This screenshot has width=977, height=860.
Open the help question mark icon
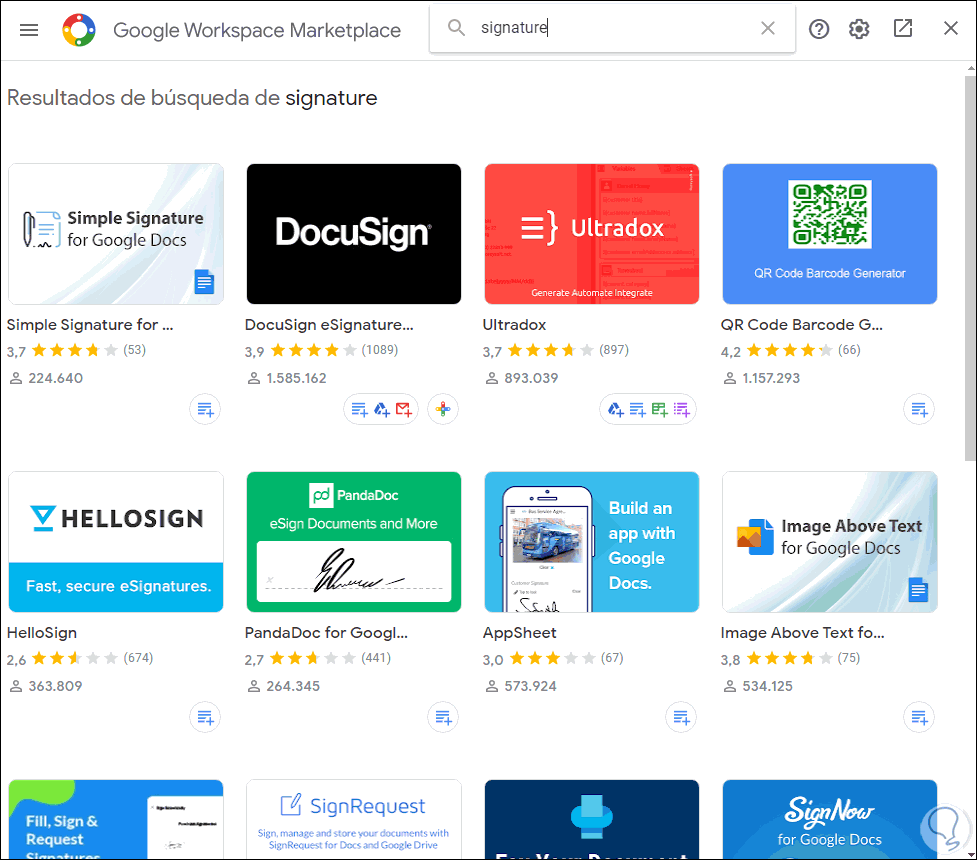coord(819,29)
